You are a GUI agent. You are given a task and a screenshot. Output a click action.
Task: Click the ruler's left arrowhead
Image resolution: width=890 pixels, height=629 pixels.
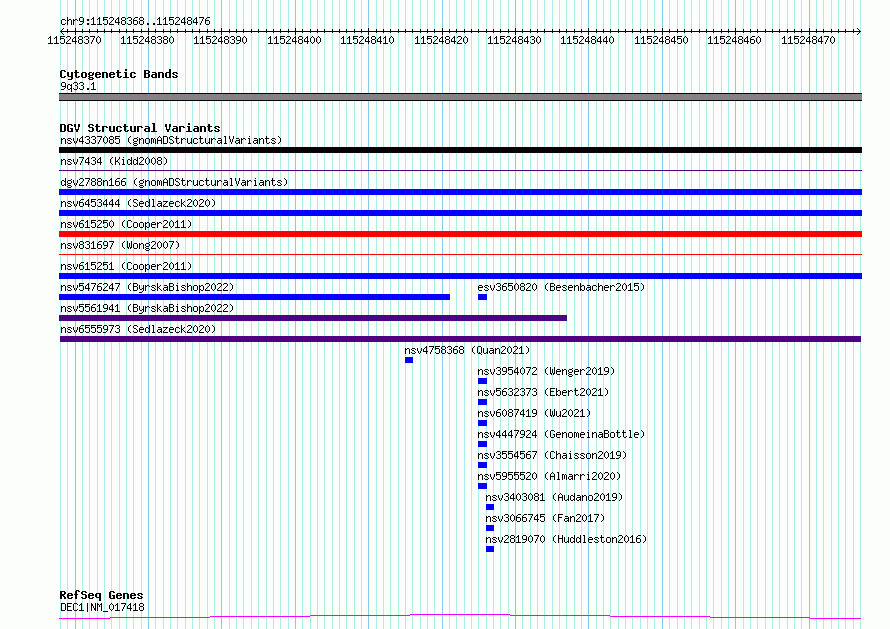[62, 31]
